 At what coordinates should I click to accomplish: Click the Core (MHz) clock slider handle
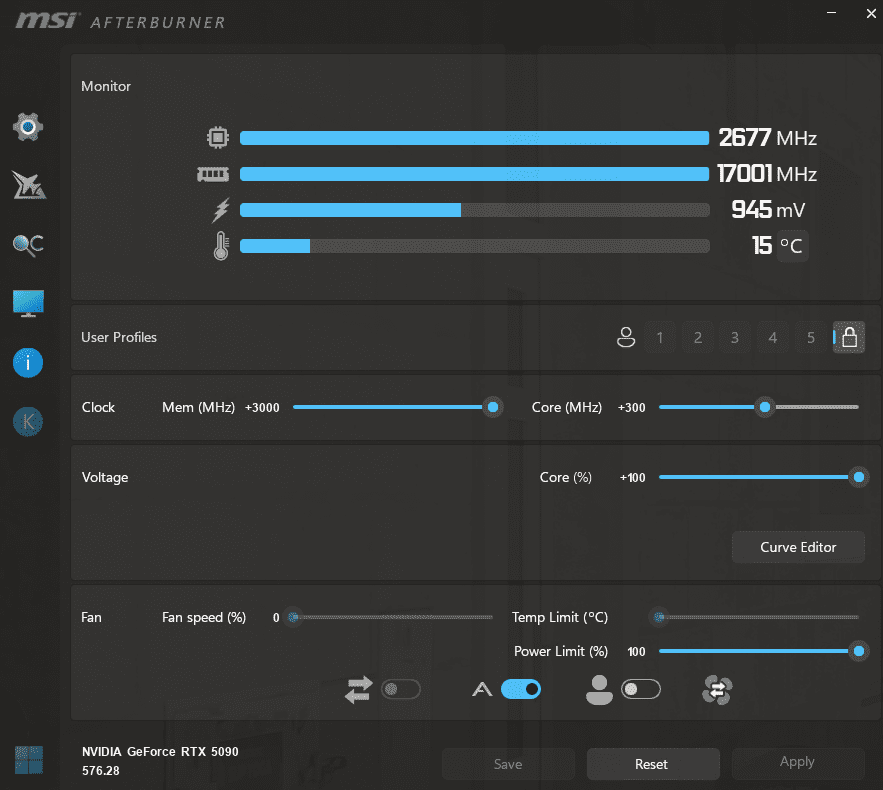coord(765,407)
